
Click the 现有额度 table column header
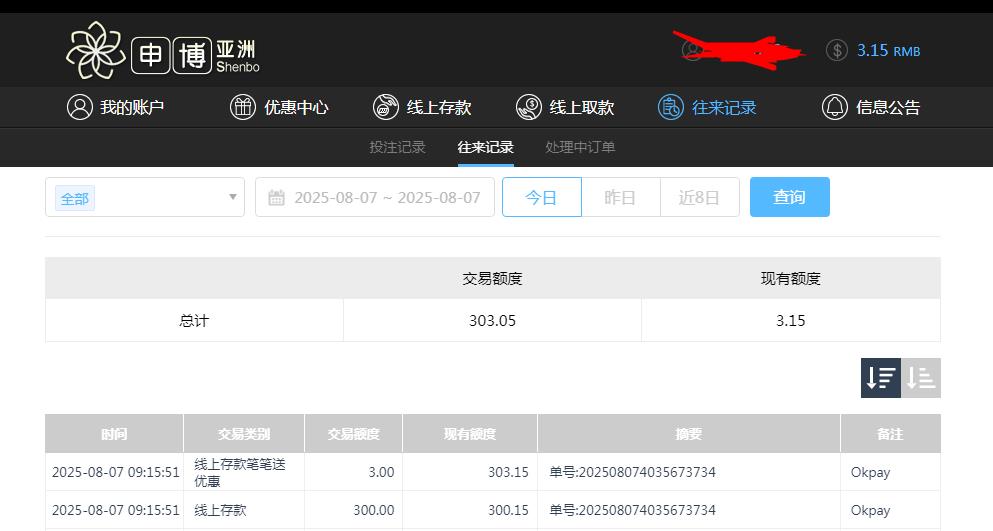coord(470,433)
